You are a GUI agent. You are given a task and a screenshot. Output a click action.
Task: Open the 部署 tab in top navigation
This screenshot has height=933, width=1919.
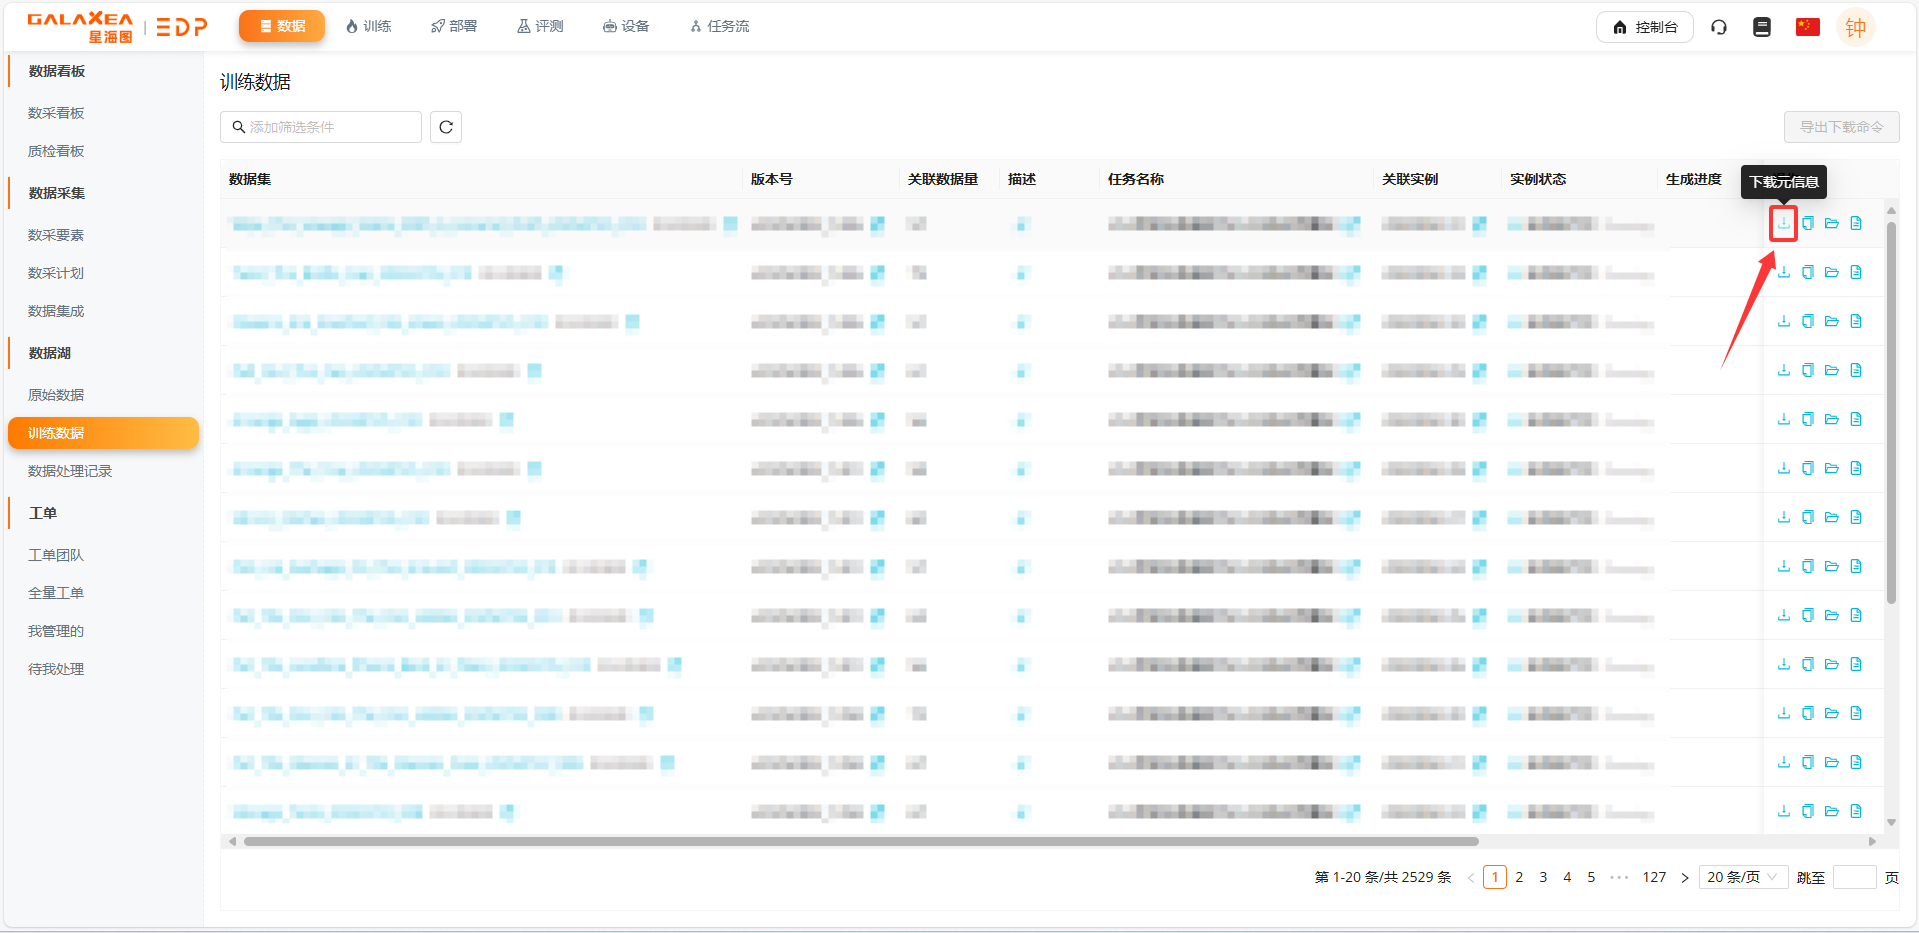click(x=454, y=26)
